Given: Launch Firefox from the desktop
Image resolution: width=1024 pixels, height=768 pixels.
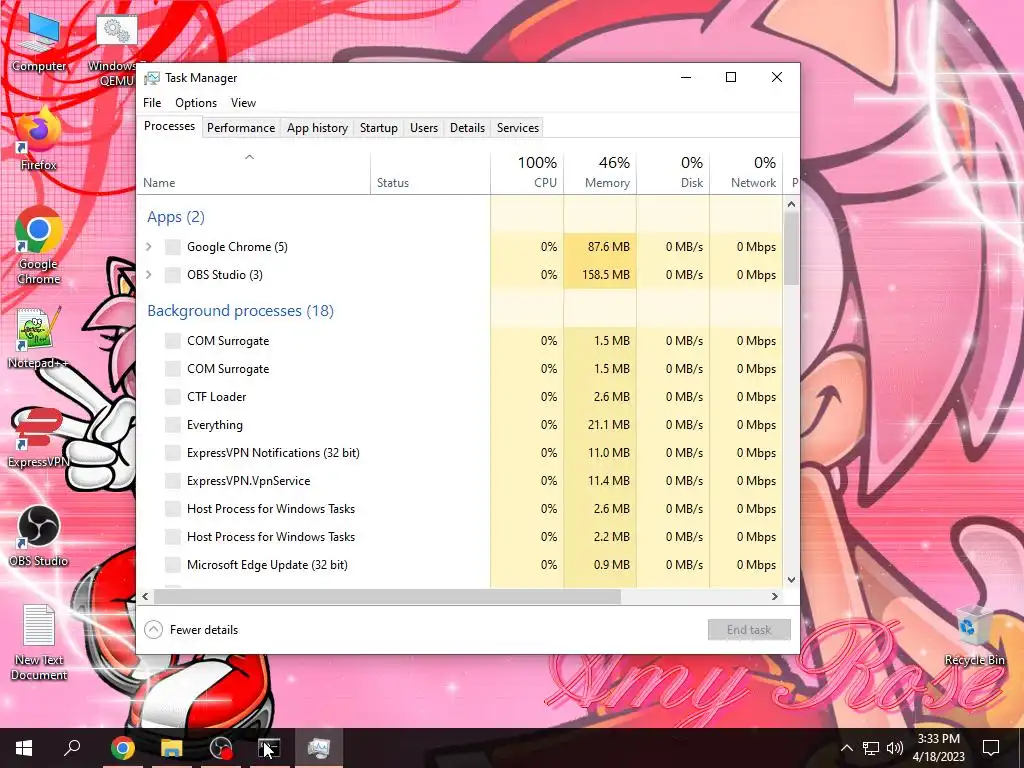Looking at the screenshot, I should [x=39, y=140].
